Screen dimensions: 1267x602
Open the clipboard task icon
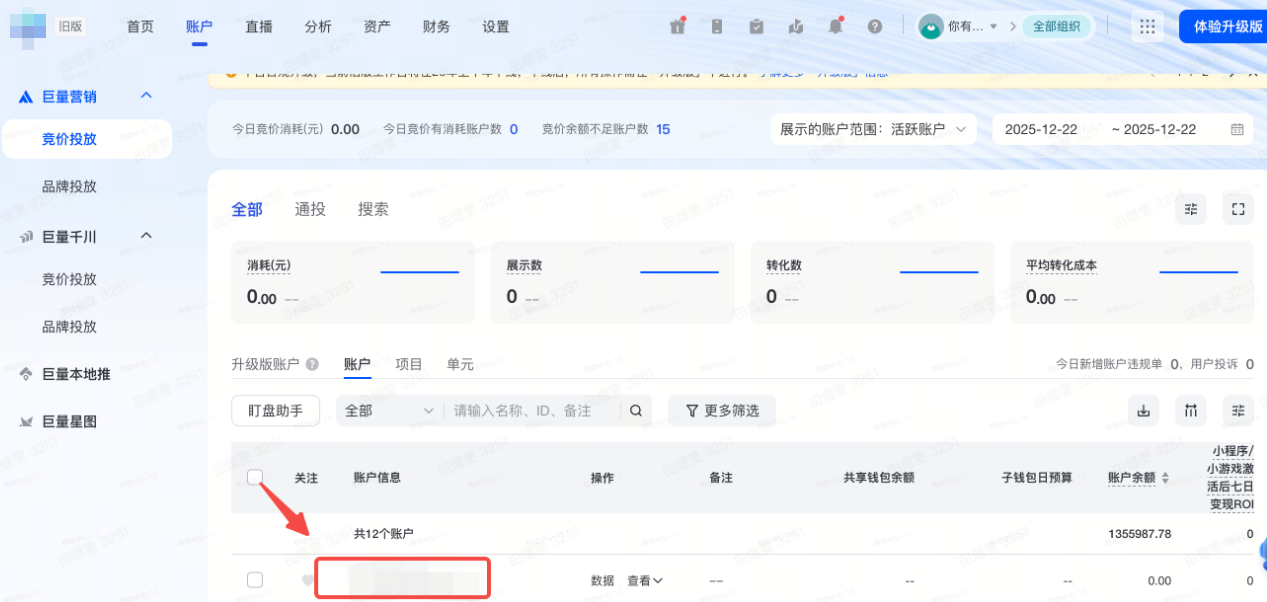756,27
